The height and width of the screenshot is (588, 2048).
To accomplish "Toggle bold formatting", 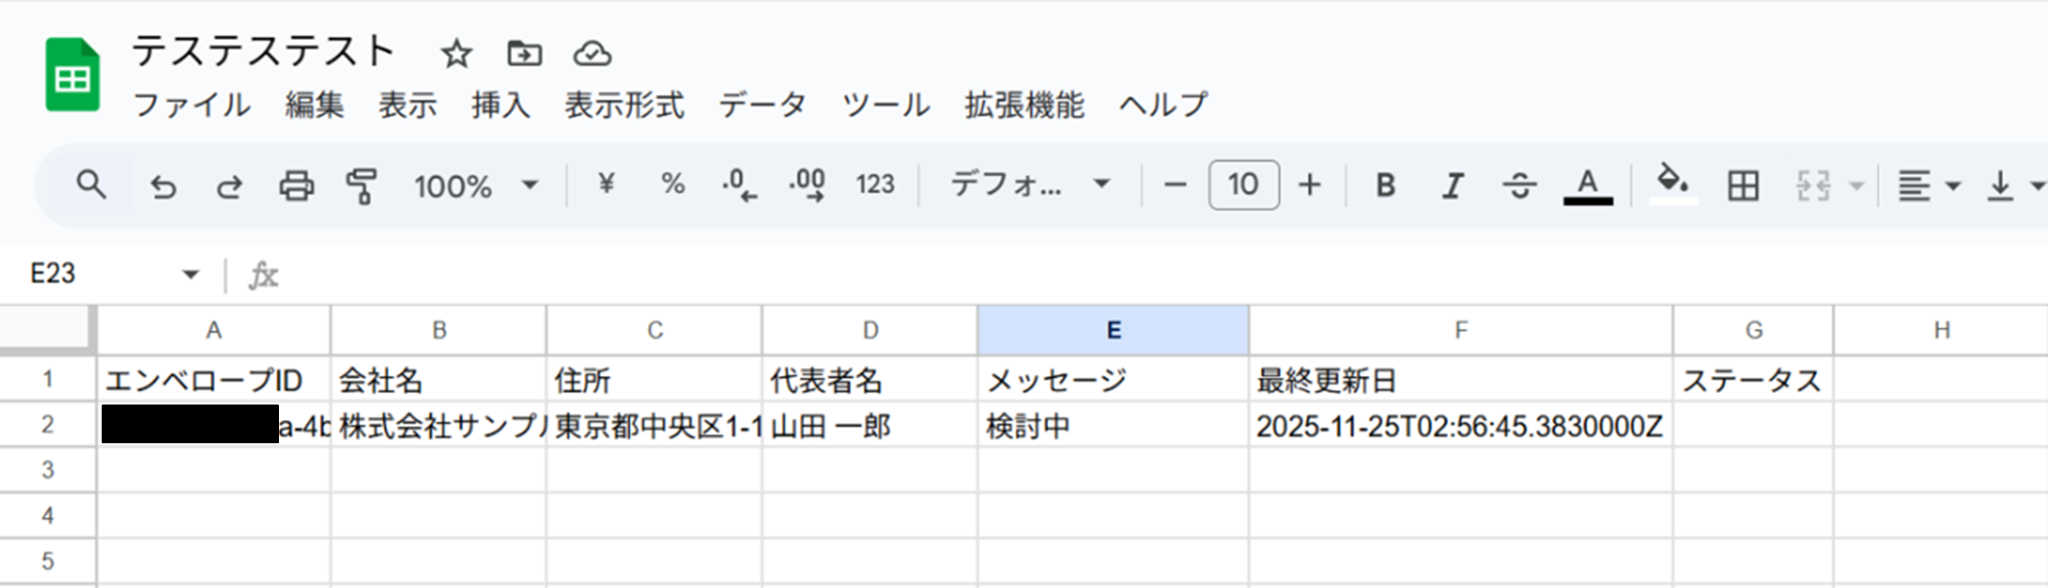I will pyautogui.click(x=1385, y=186).
